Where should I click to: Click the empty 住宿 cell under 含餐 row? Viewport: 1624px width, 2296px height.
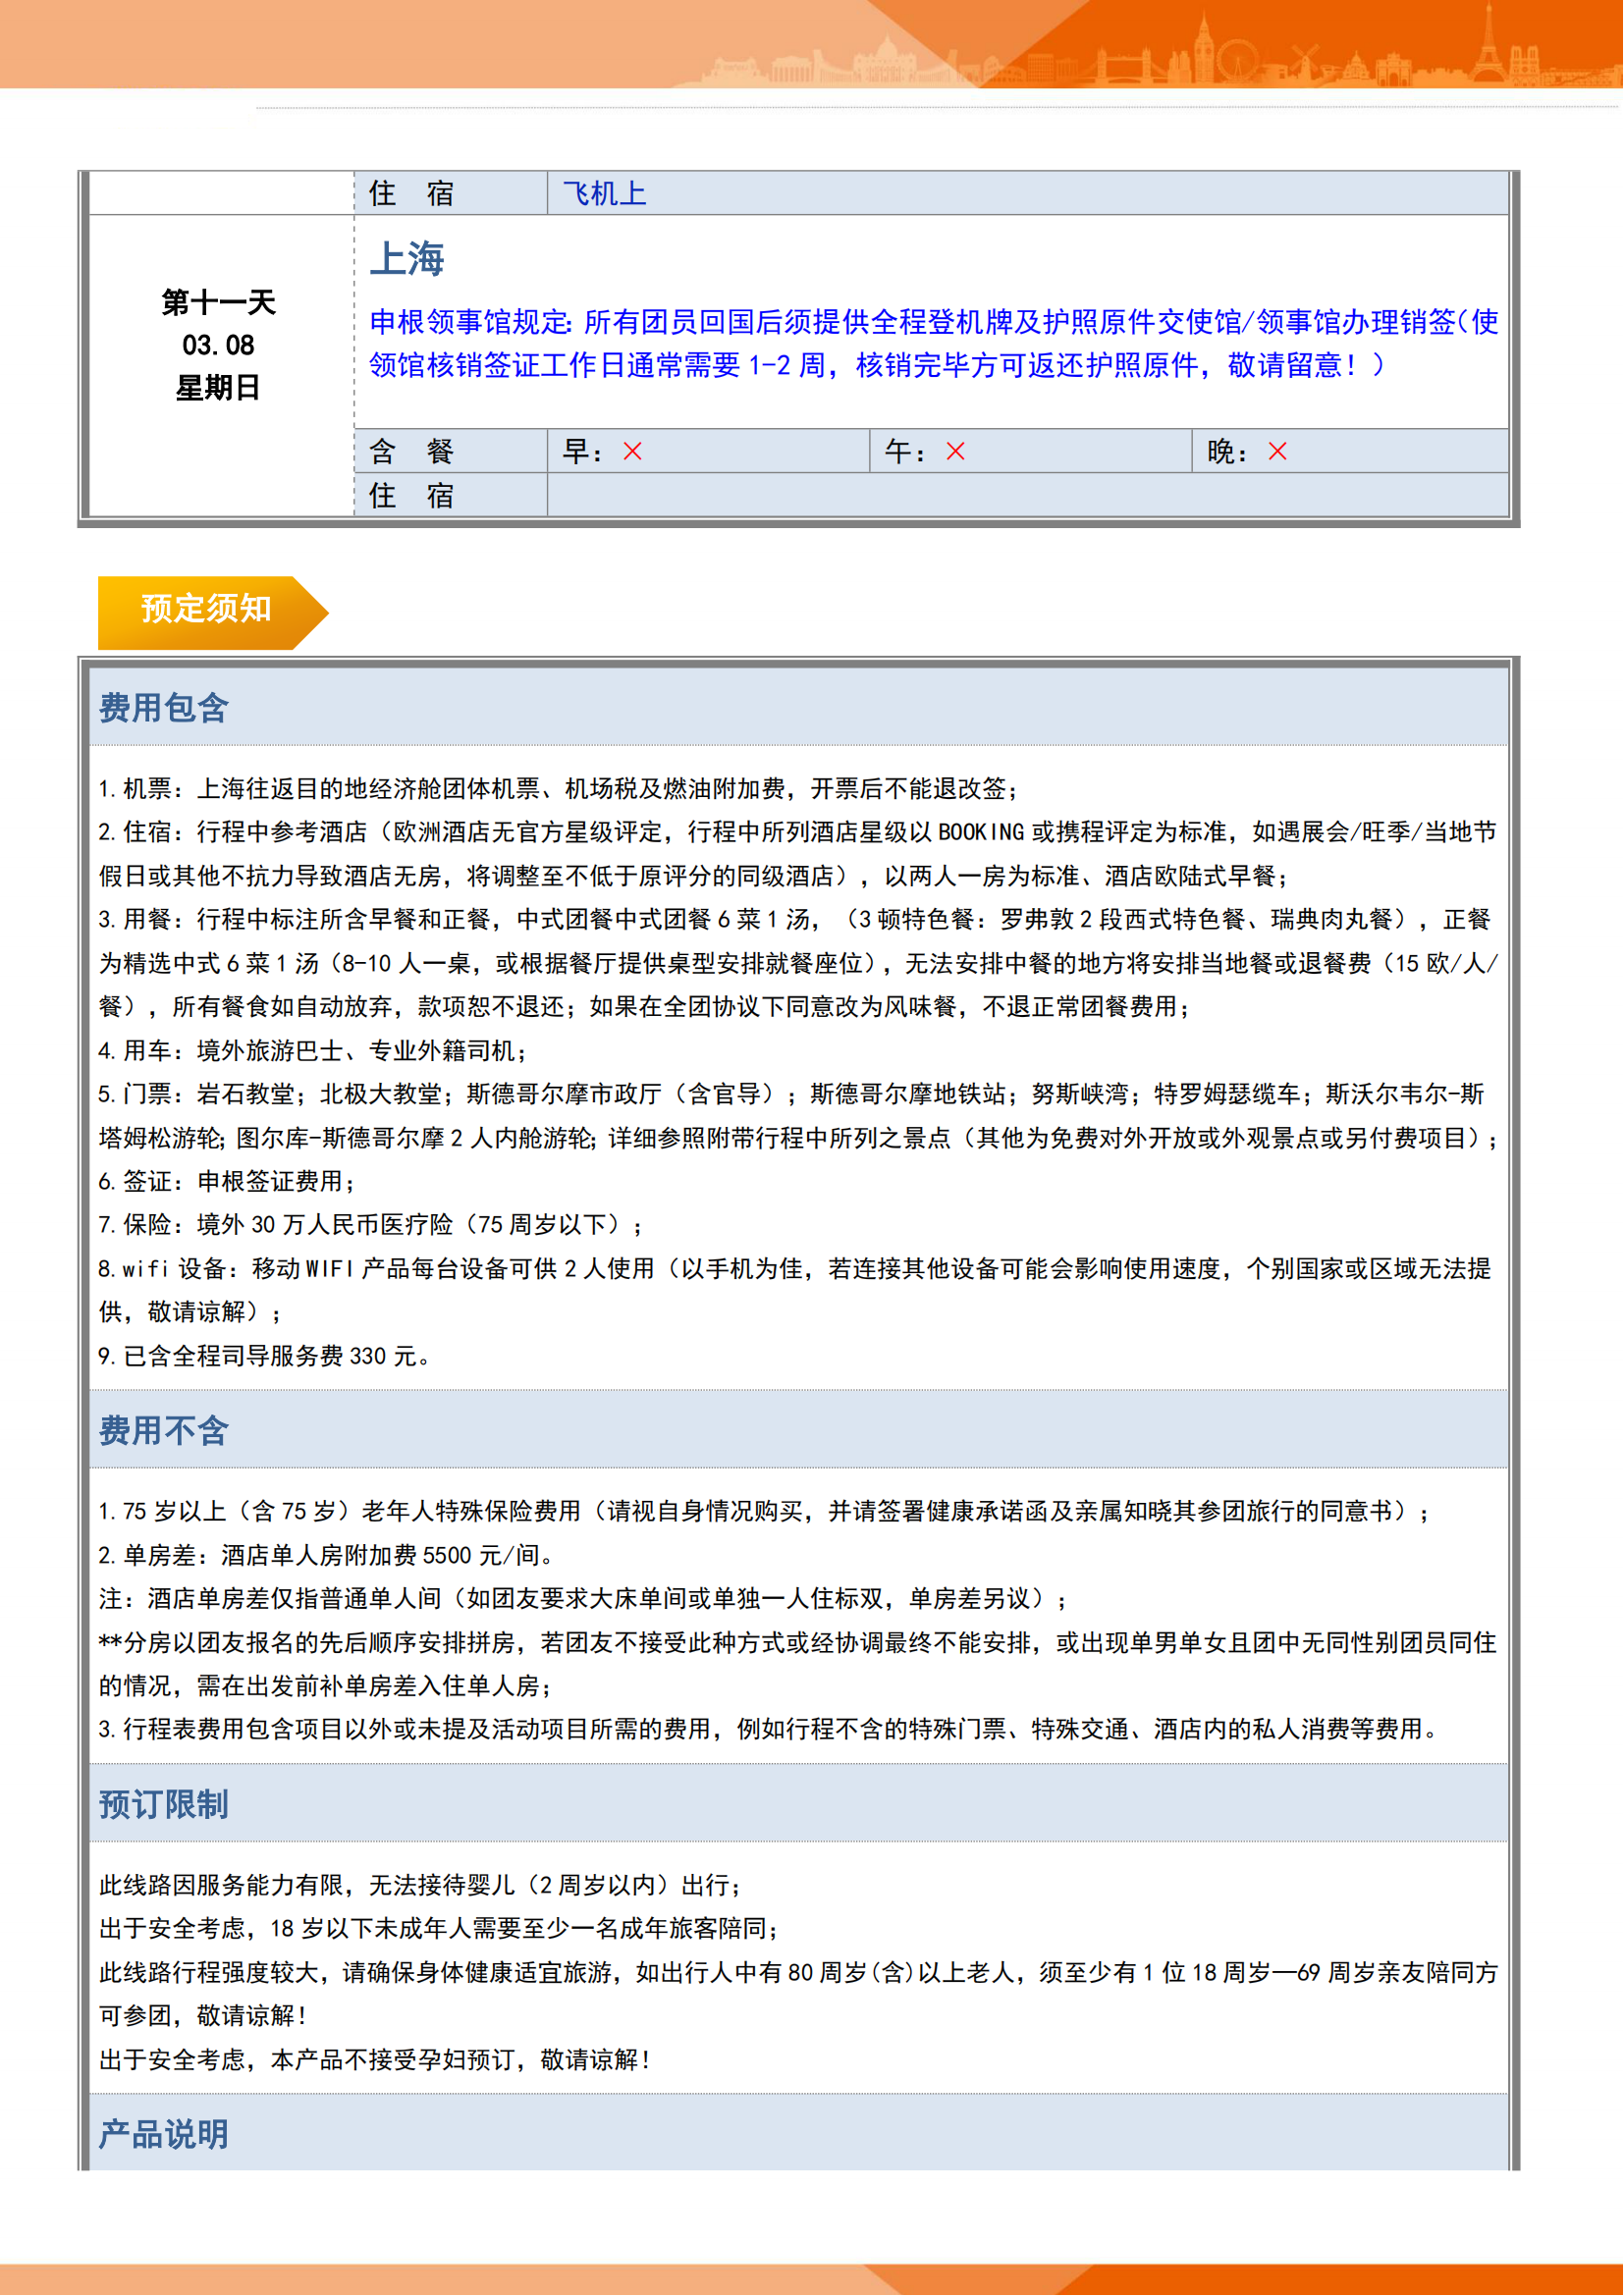(x=1027, y=496)
